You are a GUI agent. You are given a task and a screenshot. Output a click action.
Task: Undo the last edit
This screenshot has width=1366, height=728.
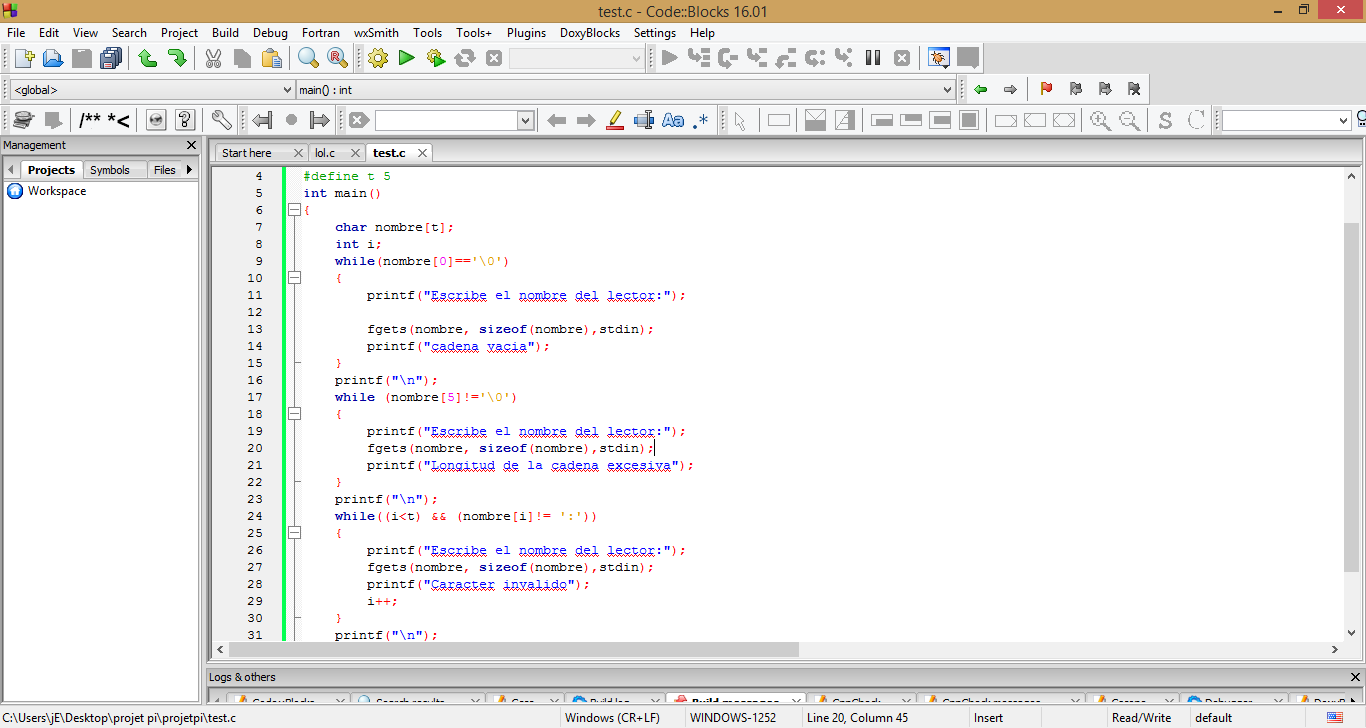click(148, 58)
